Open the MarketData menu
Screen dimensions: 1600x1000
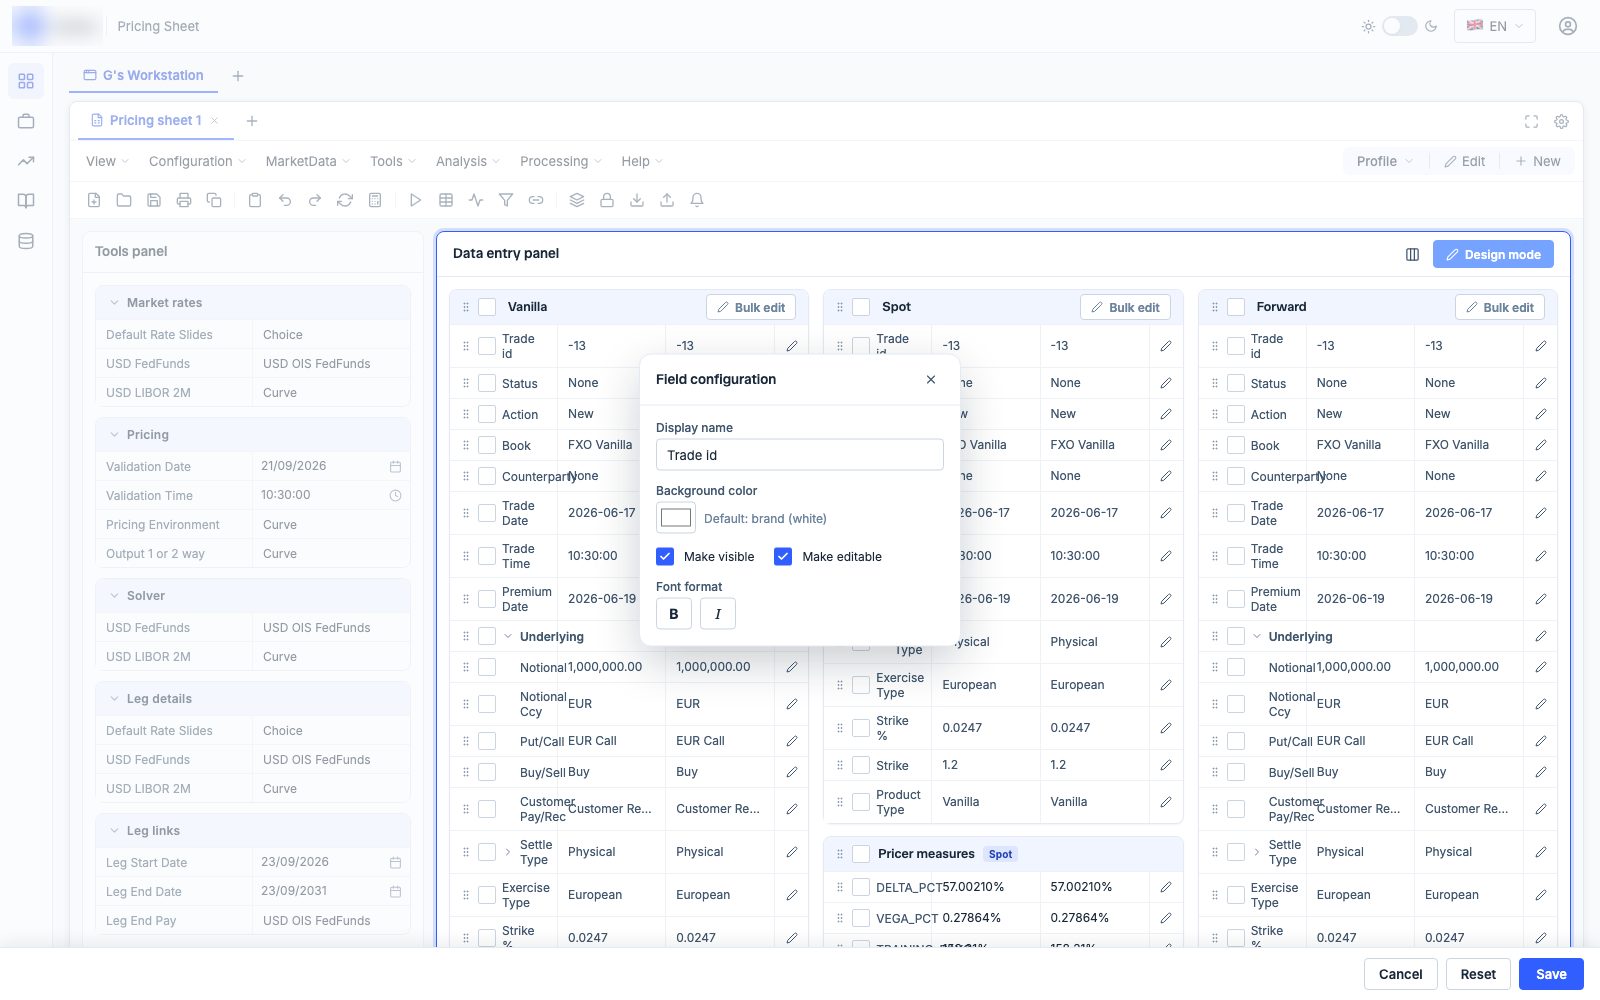(308, 161)
